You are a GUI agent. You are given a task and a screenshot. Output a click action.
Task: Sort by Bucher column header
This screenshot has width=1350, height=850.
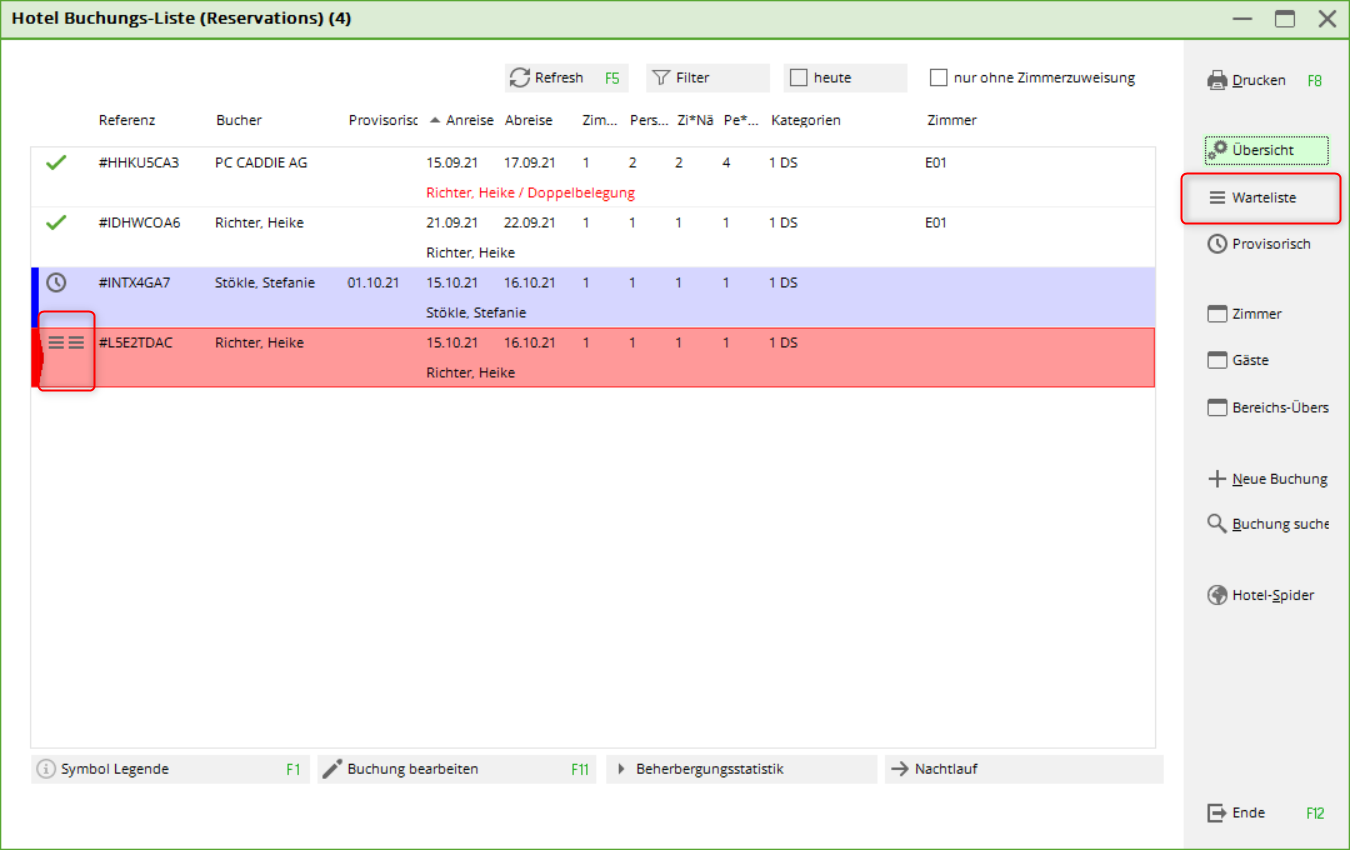(x=239, y=120)
